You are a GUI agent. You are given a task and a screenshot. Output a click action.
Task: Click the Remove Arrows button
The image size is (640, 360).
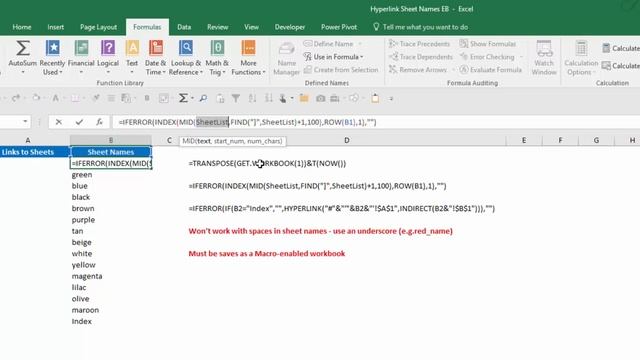click(418, 70)
